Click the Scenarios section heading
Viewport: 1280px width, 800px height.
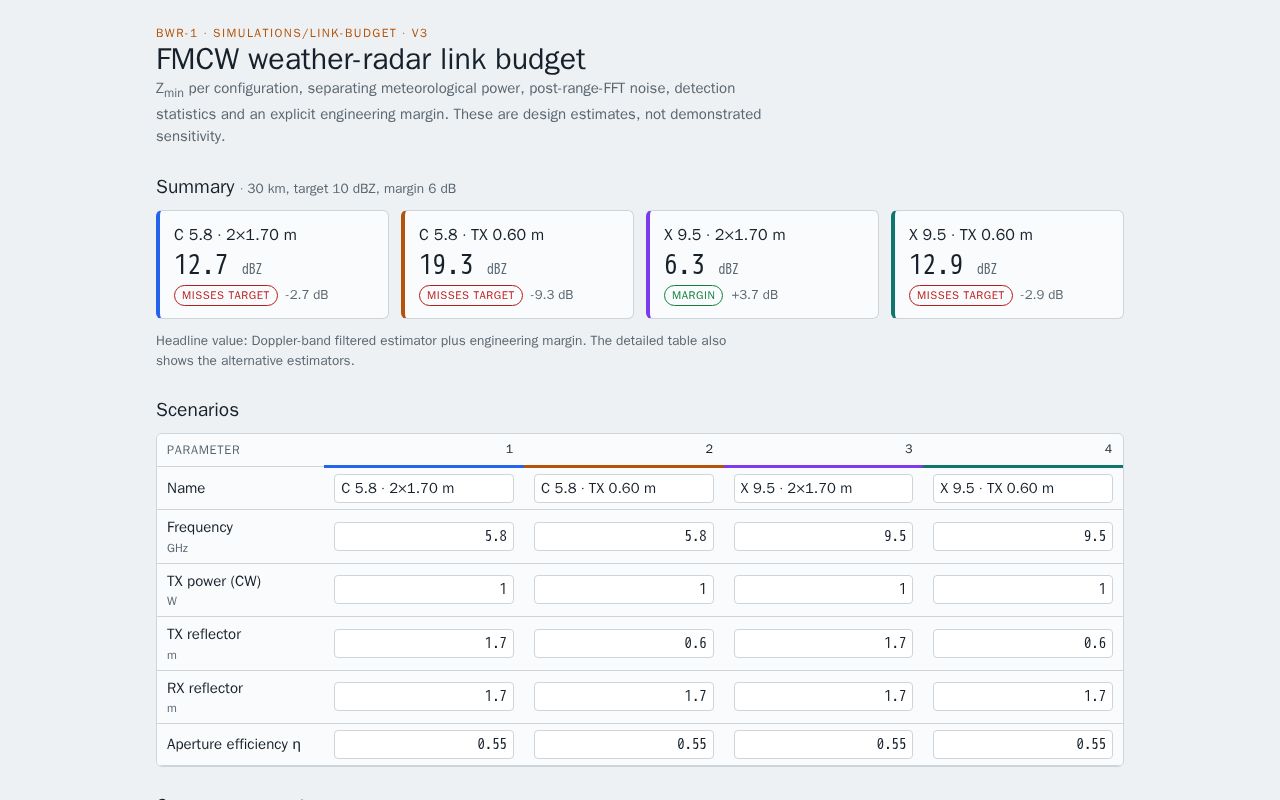197,410
